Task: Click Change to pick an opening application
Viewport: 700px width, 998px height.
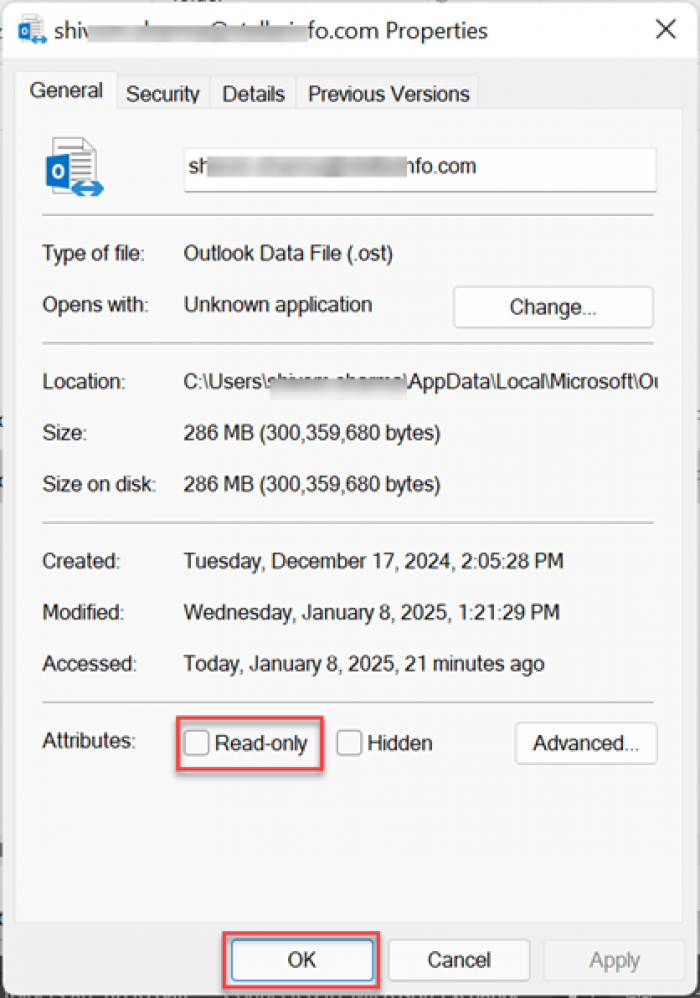Action: (x=553, y=307)
